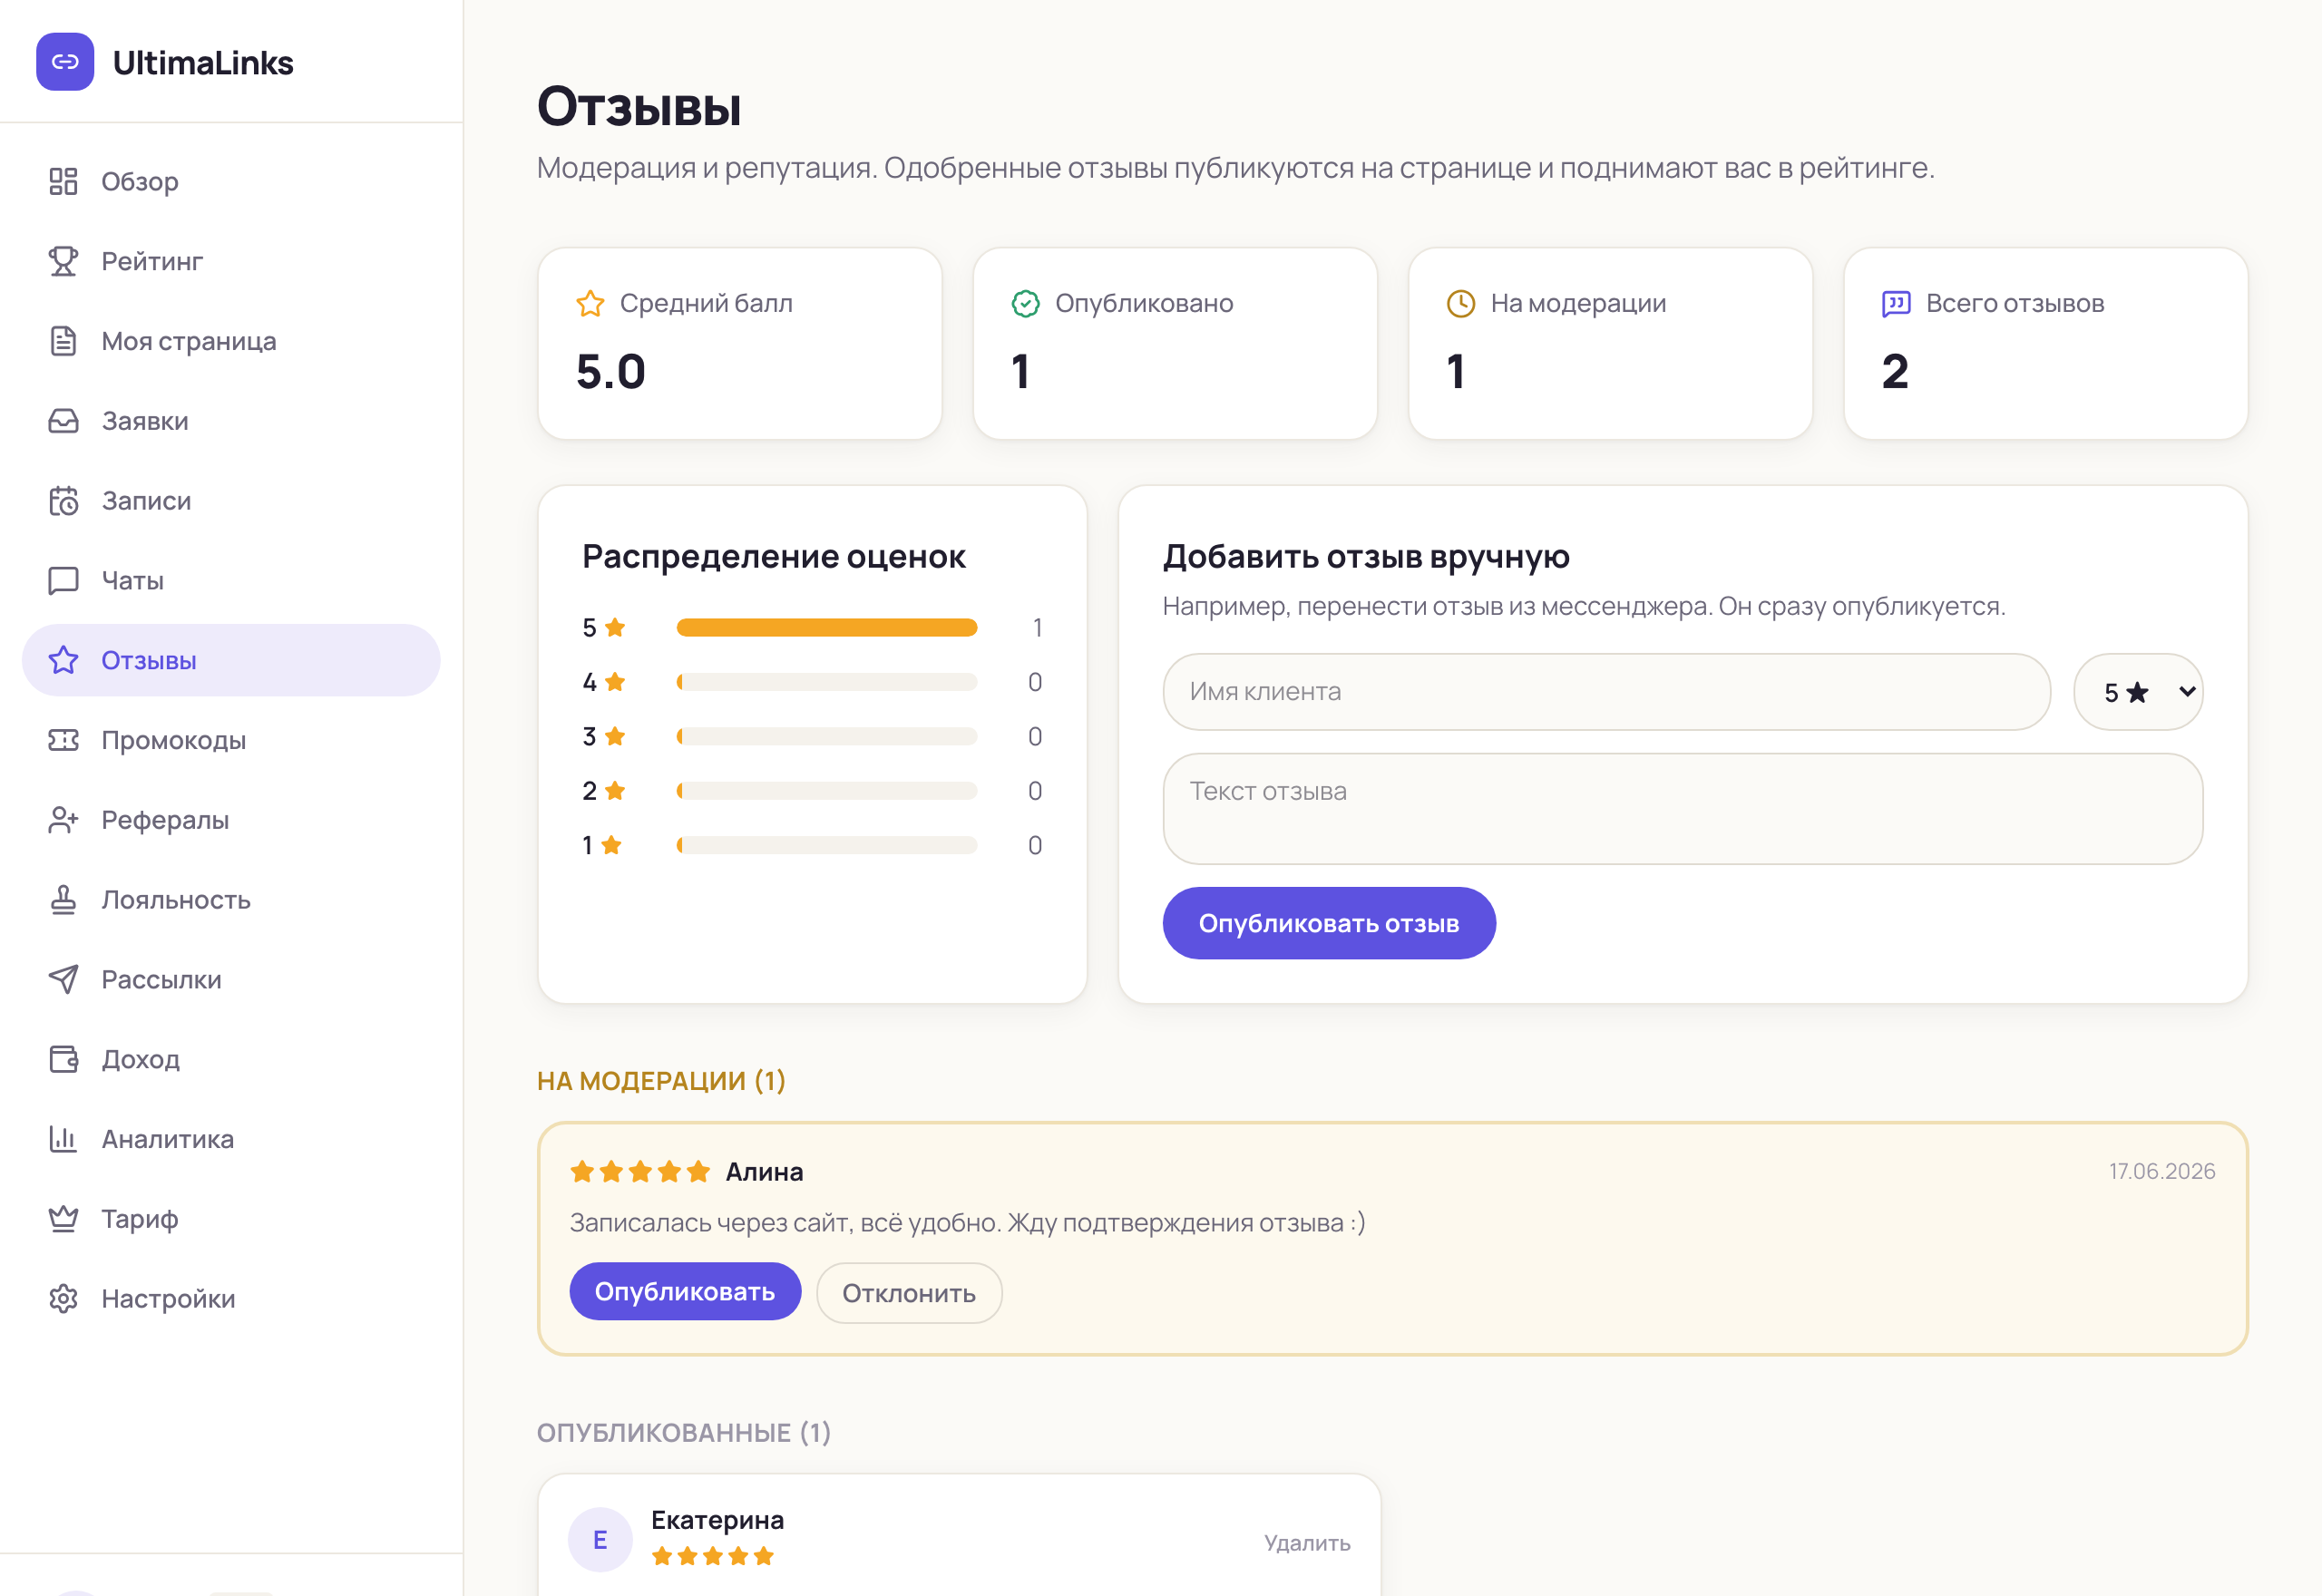Viewport: 2322px width, 1596px height.
Task: Click the Записи calendar-clock icon
Action: pos(63,500)
